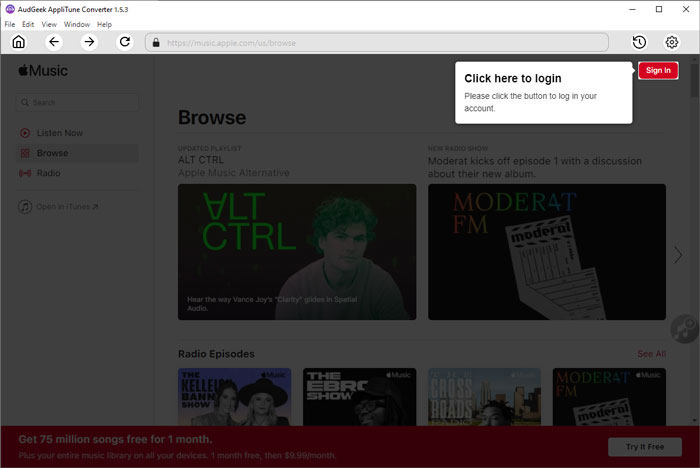This screenshot has width=700, height=468.
Task: Navigate back with the left arrow
Action: 54,42
